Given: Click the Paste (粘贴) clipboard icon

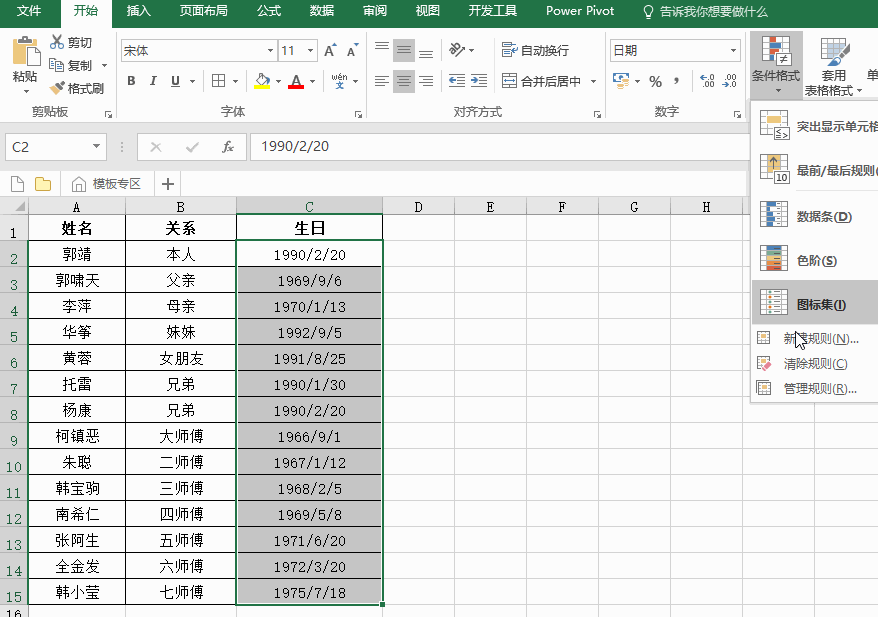Looking at the screenshot, I should pyautogui.click(x=26, y=51).
